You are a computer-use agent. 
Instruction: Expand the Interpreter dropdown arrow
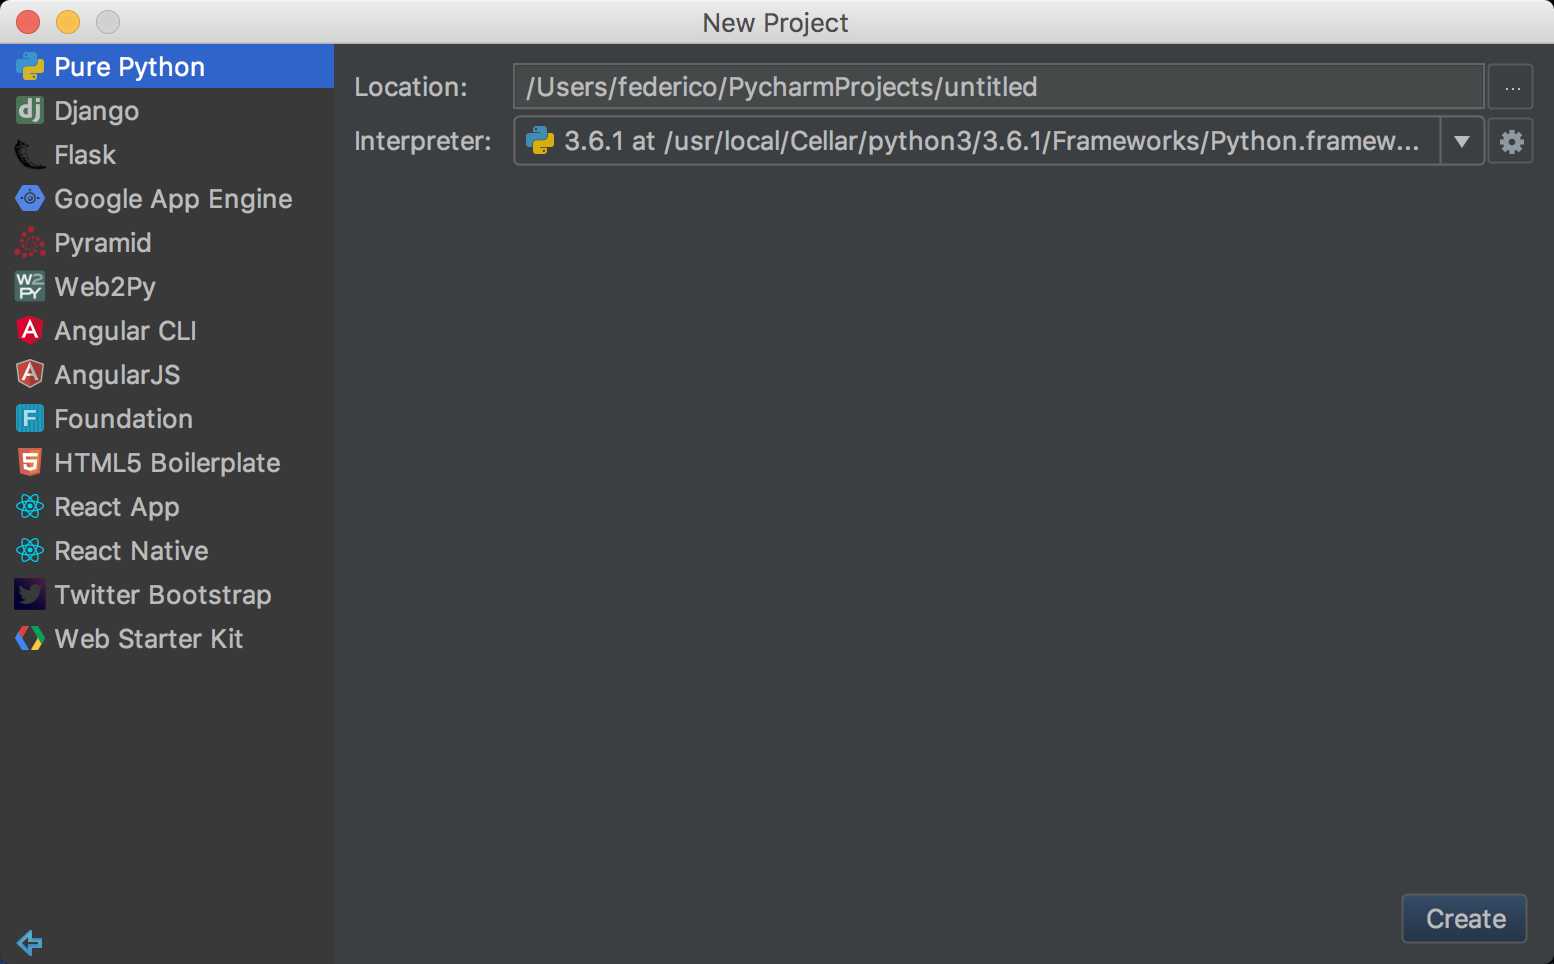[1462, 141]
